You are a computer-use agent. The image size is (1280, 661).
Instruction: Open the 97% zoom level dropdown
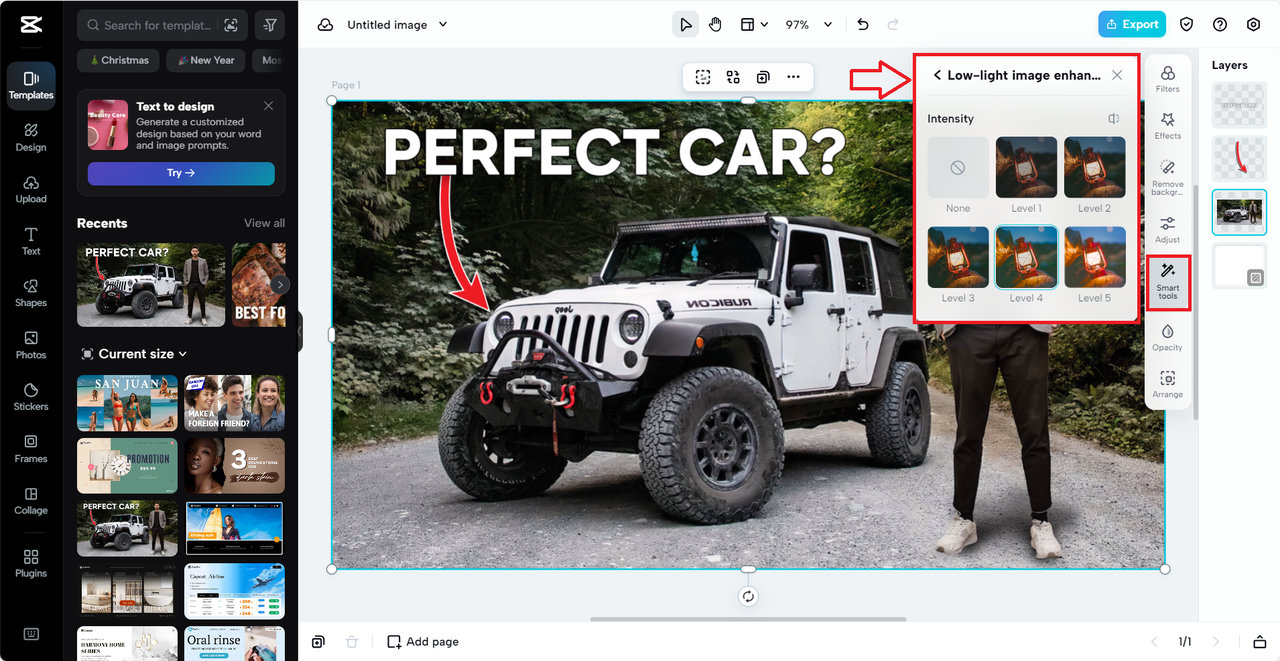pos(808,25)
